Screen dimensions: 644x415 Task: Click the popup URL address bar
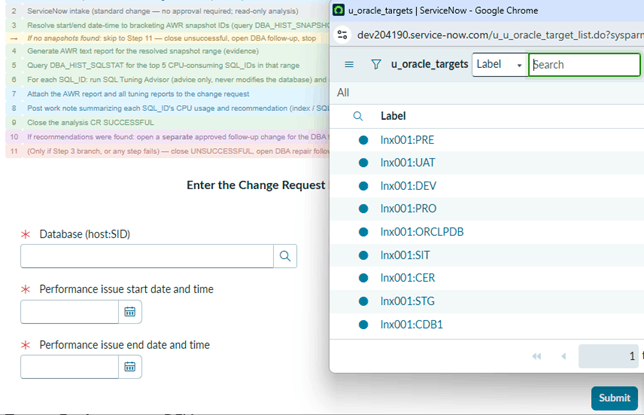coord(499,35)
